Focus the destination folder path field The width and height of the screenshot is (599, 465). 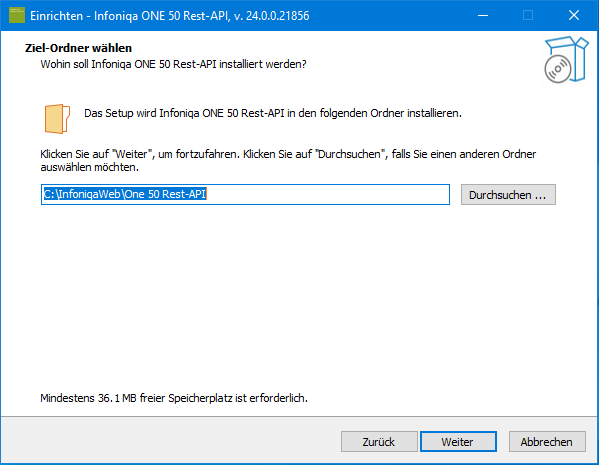pos(245,194)
